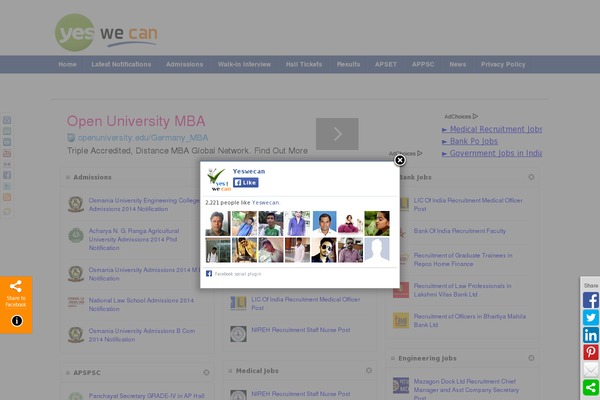
Task: Share page by email envelope icon
Action: coord(591,370)
